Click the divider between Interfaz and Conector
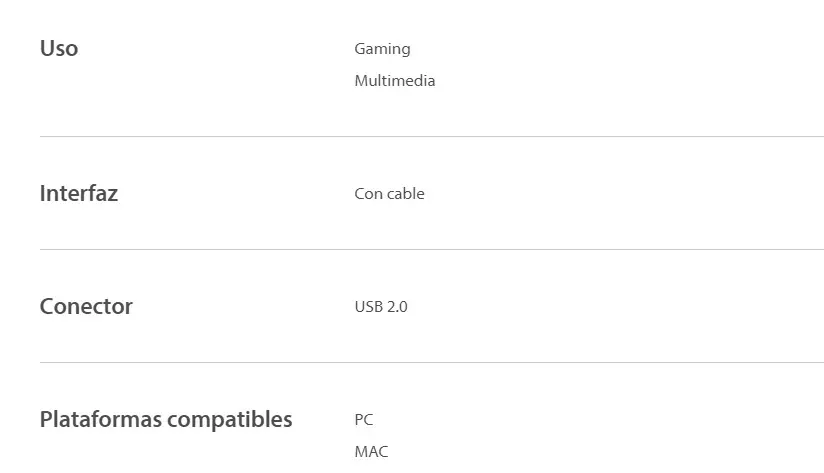Image resolution: width=824 pixels, height=473 pixels. [430, 249]
